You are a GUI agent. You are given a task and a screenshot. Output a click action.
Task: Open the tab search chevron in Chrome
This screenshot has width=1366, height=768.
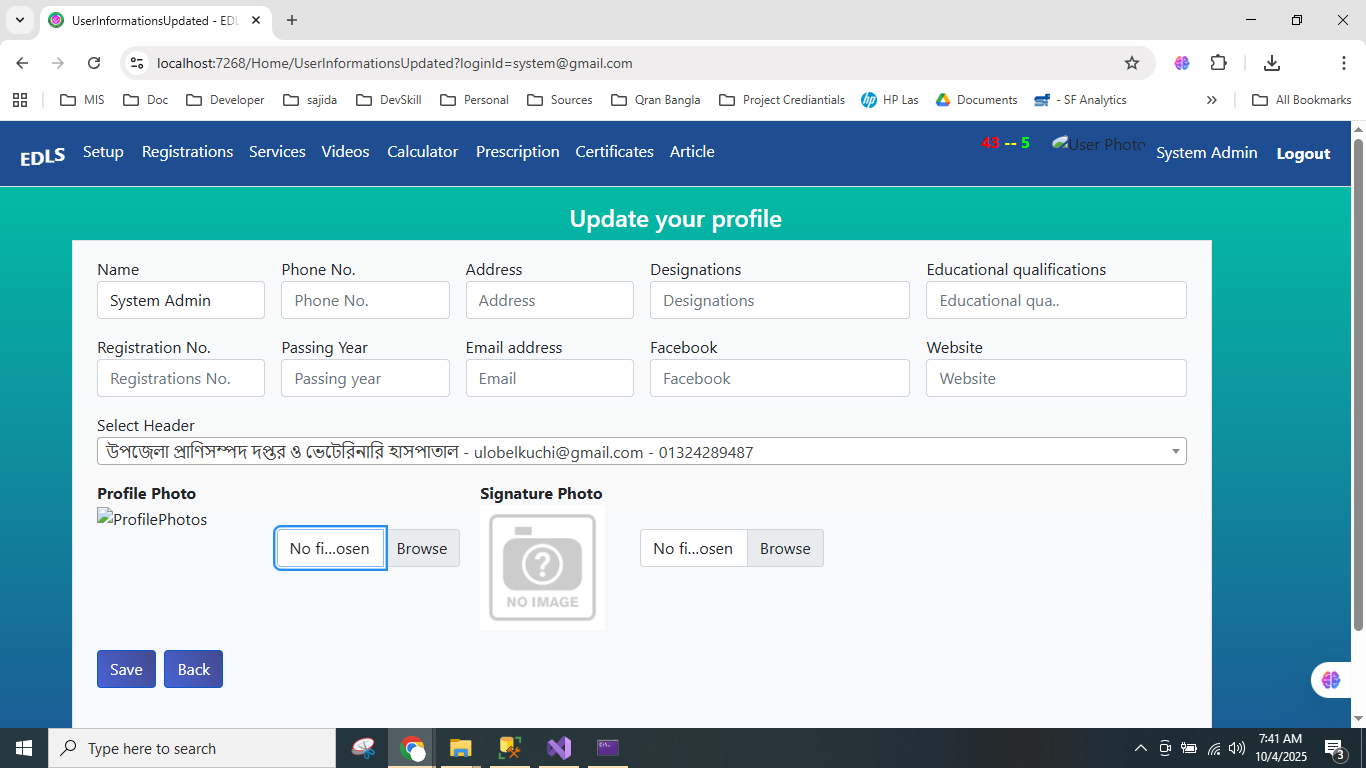point(19,20)
